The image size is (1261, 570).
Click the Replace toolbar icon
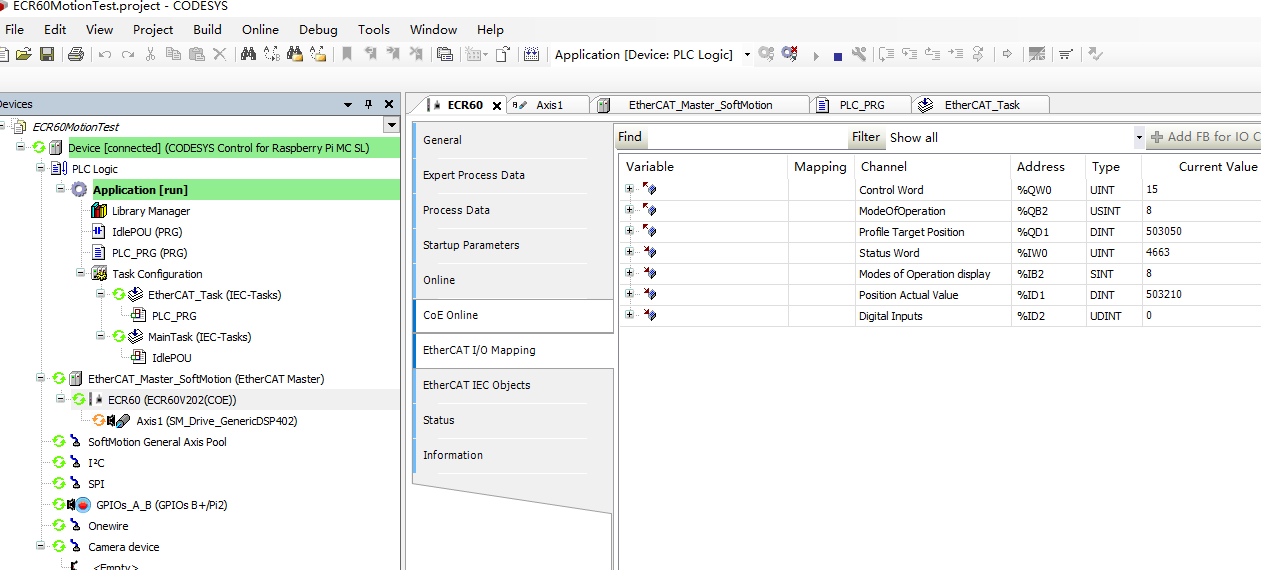(272, 54)
